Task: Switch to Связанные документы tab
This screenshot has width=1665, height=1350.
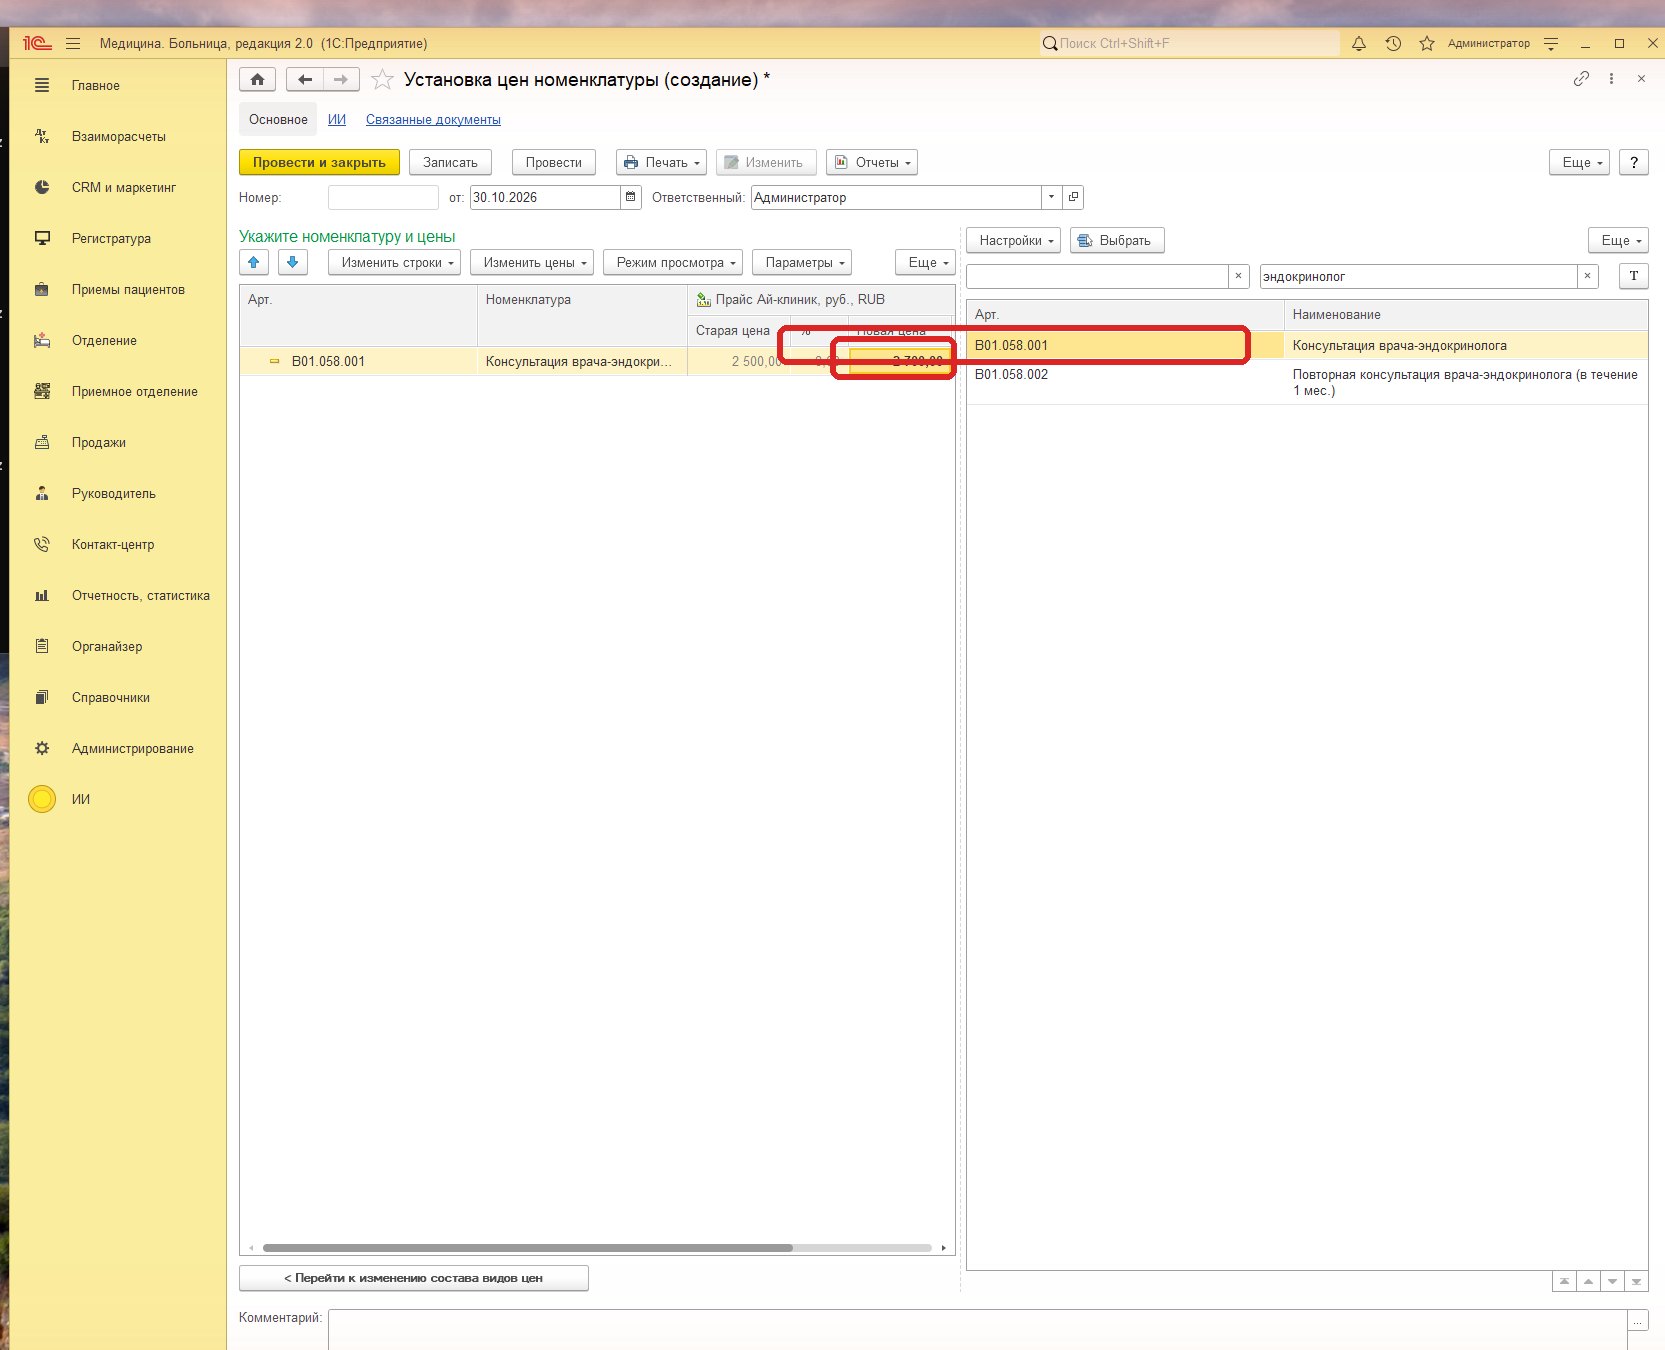Action: click(433, 119)
